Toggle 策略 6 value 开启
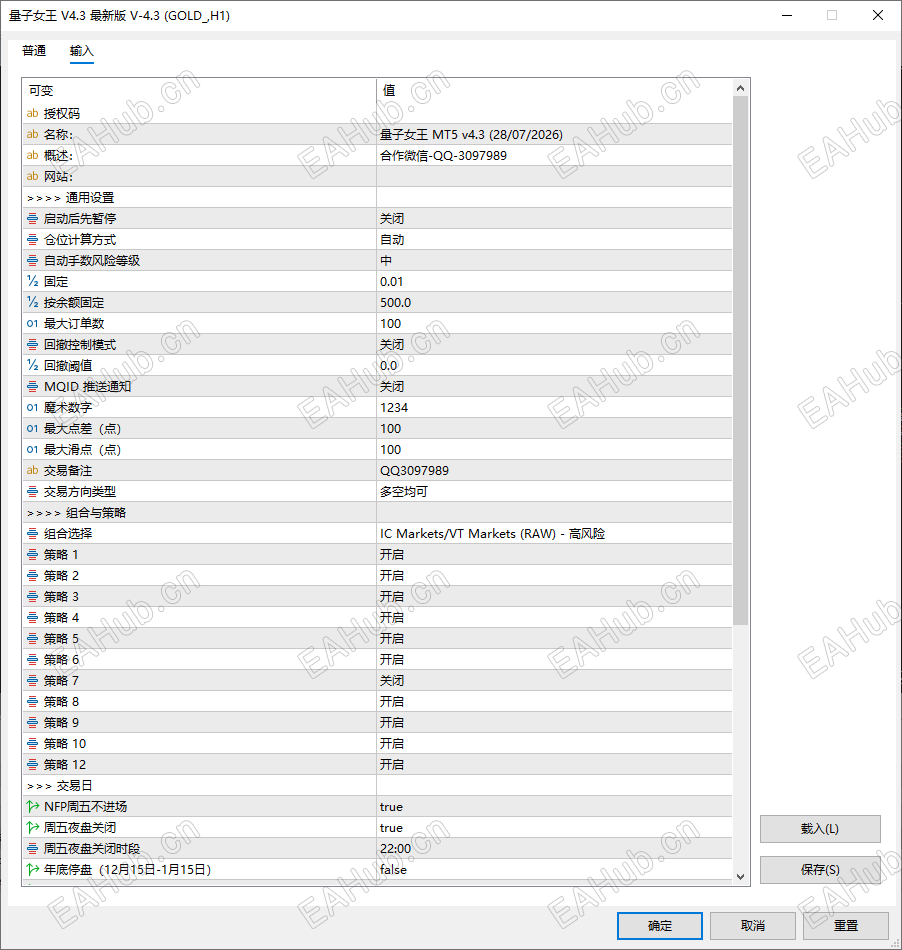The width and height of the screenshot is (902, 950). 554,660
